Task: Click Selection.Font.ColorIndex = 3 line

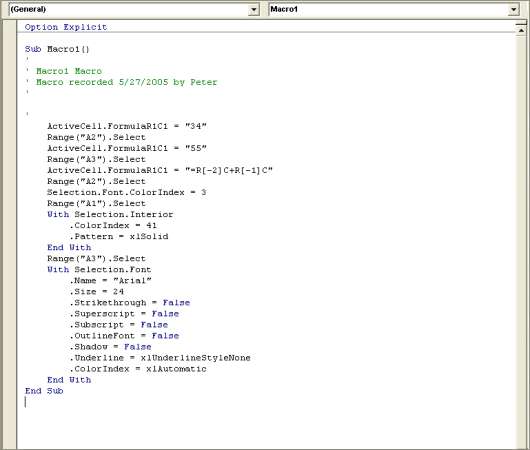Action: (x=126, y=192)
